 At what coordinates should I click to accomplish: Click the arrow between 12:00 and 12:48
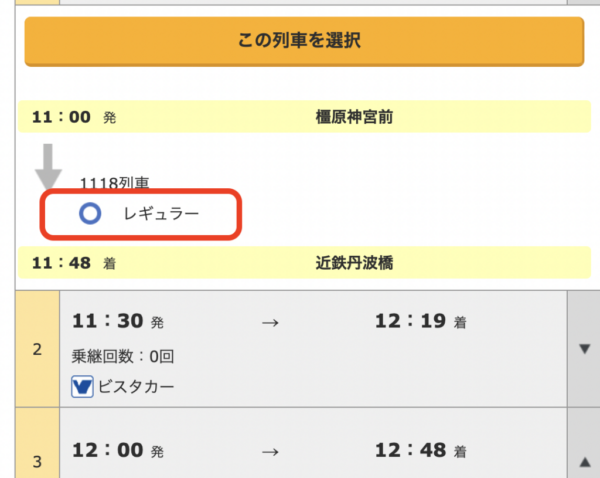270,451
